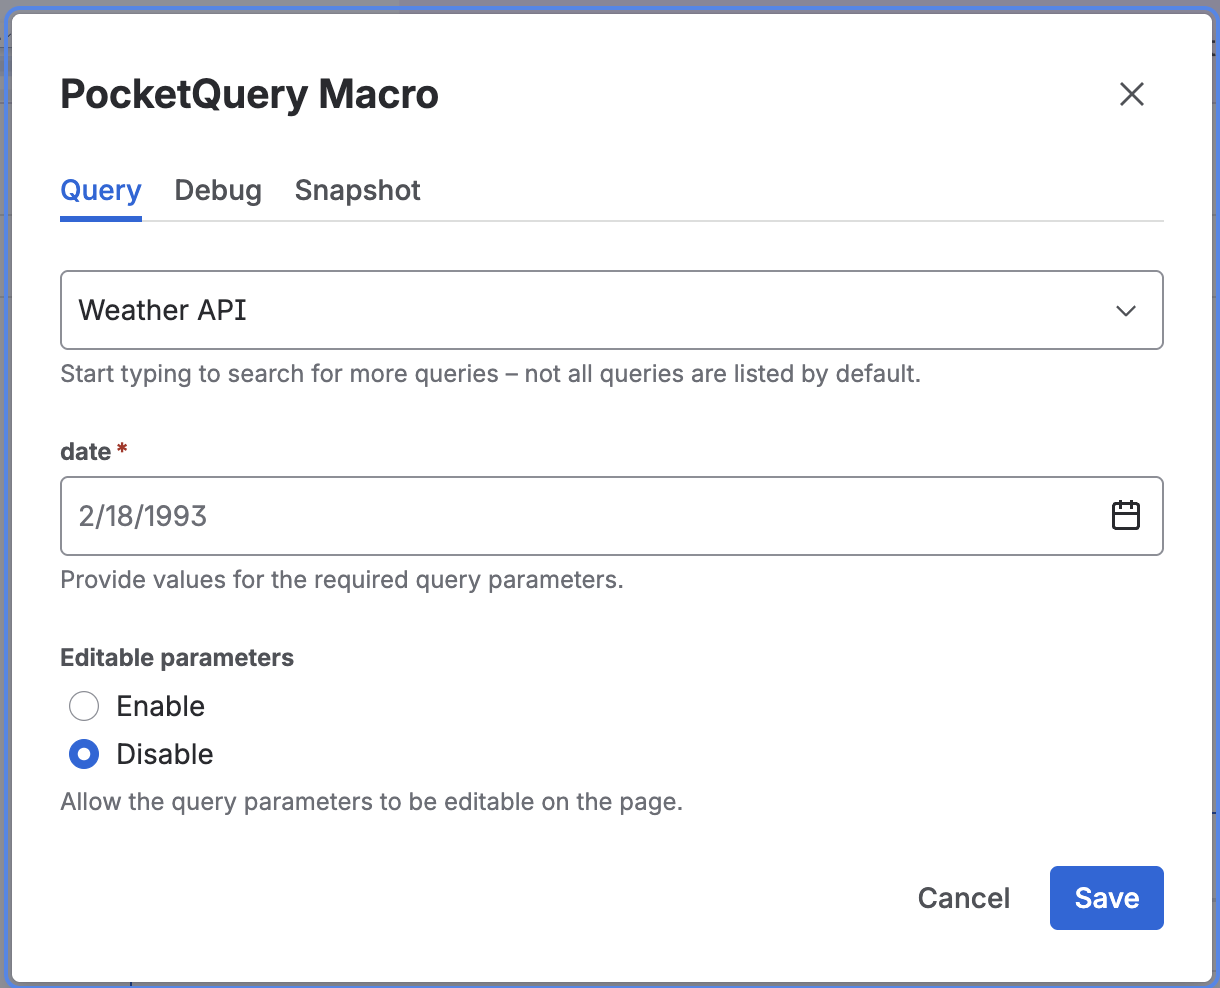1220x988 pixels.
Task: Open the calendar date picker icon
Action: [1126, 516]
